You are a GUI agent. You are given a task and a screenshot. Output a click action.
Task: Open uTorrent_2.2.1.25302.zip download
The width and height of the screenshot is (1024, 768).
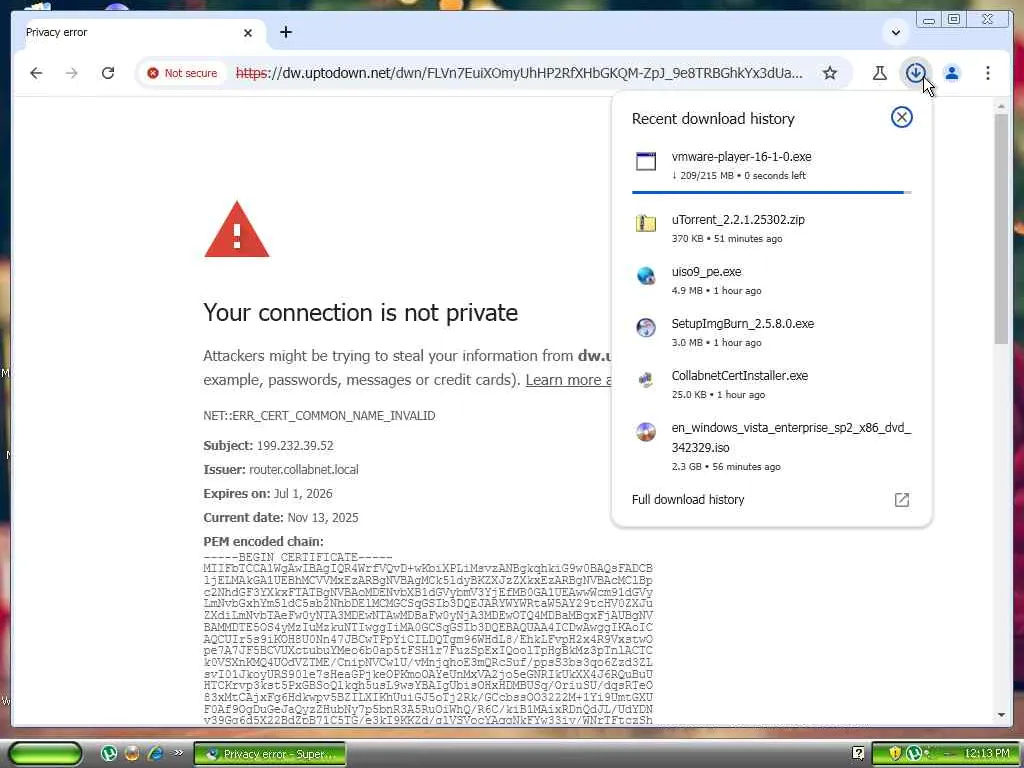(x=771, y=229)
